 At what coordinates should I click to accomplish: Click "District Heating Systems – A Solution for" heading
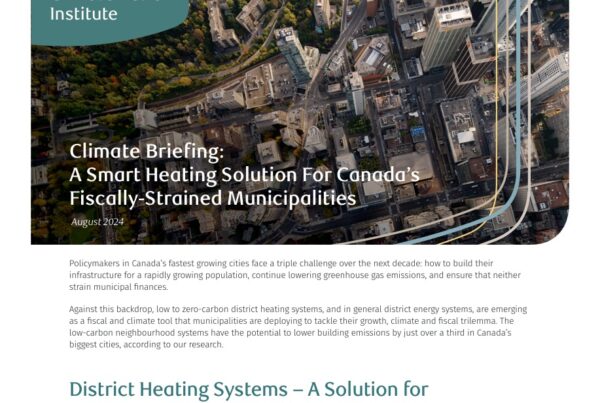(248, 388)
